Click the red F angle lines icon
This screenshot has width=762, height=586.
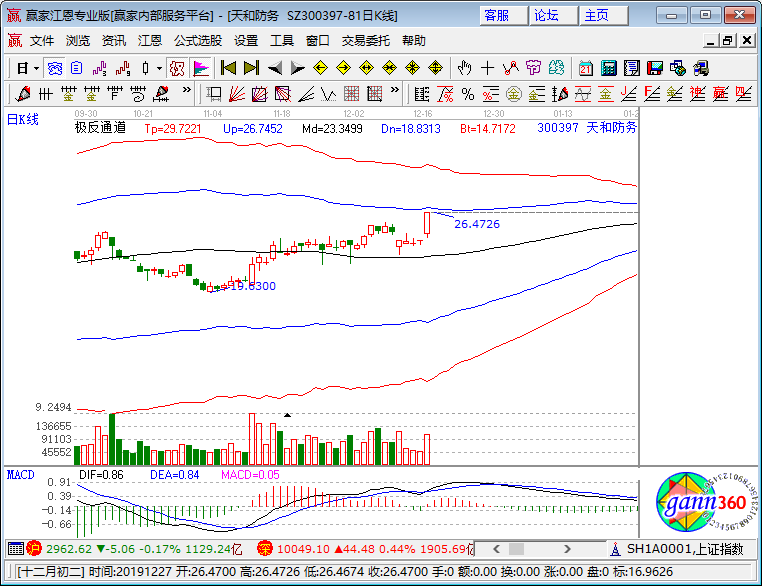(x=652, y=94)
